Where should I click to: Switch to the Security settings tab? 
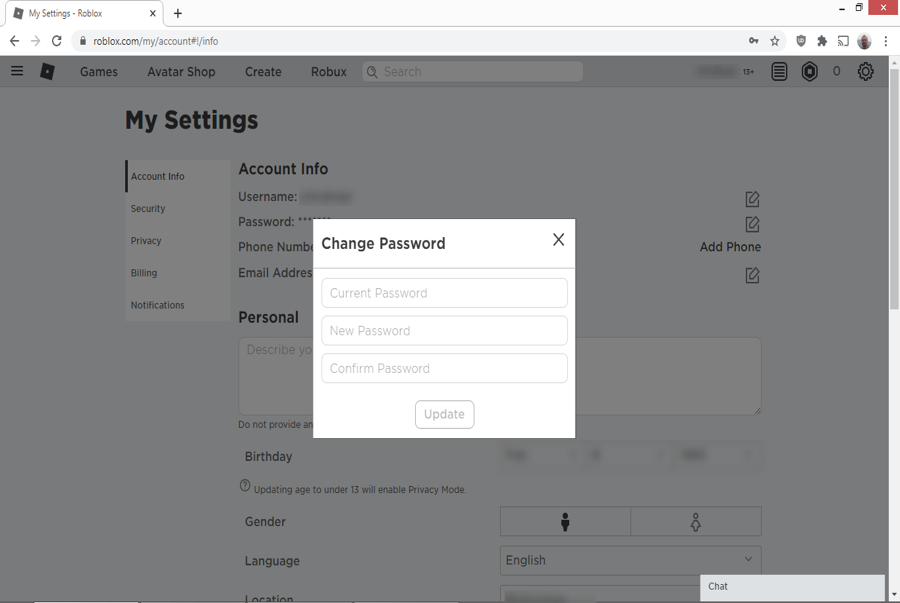(x=148, y=208)
